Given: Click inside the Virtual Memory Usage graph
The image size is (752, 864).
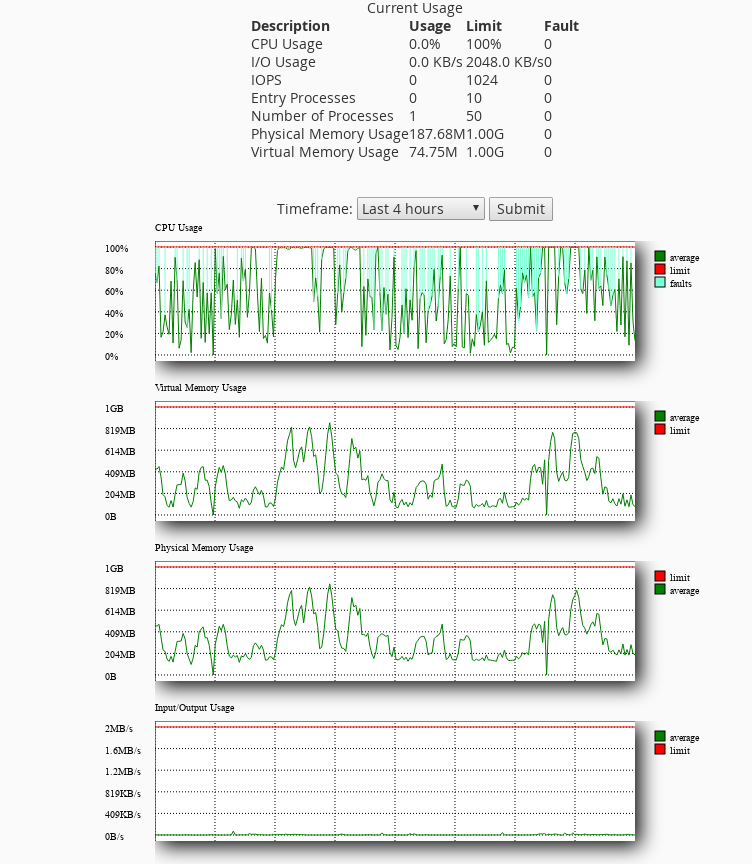Looking at the screenshot, I should [394, 461].
